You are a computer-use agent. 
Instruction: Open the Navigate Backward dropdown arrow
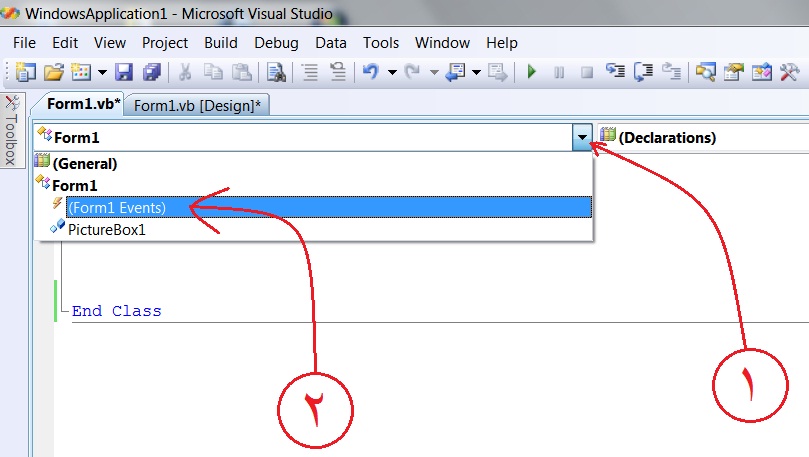477,72
